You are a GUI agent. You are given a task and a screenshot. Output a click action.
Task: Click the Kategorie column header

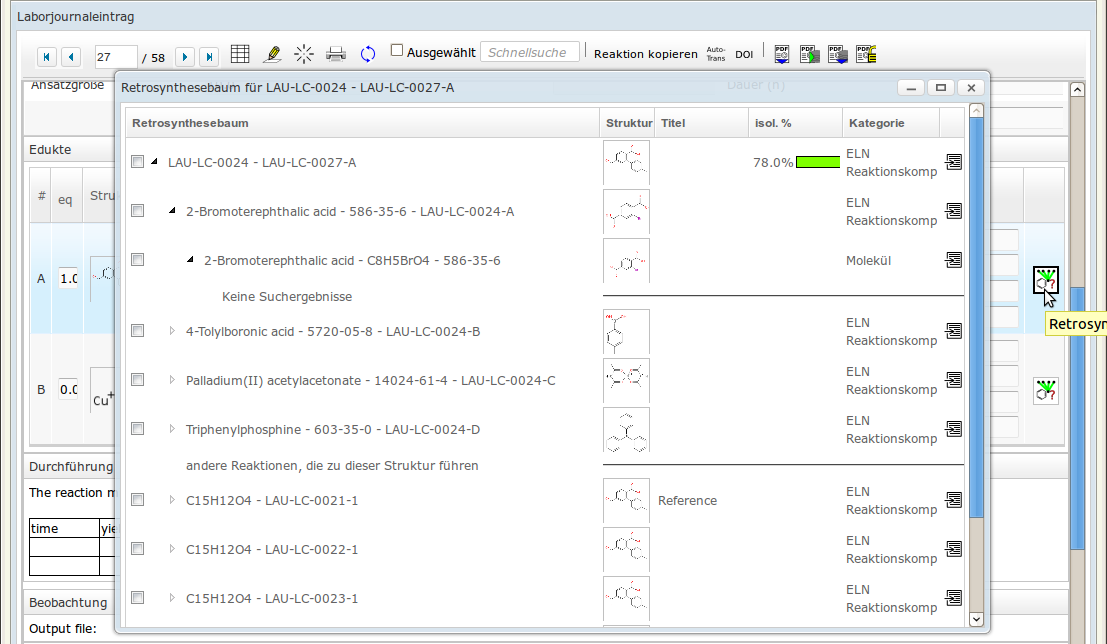(876, 123)
